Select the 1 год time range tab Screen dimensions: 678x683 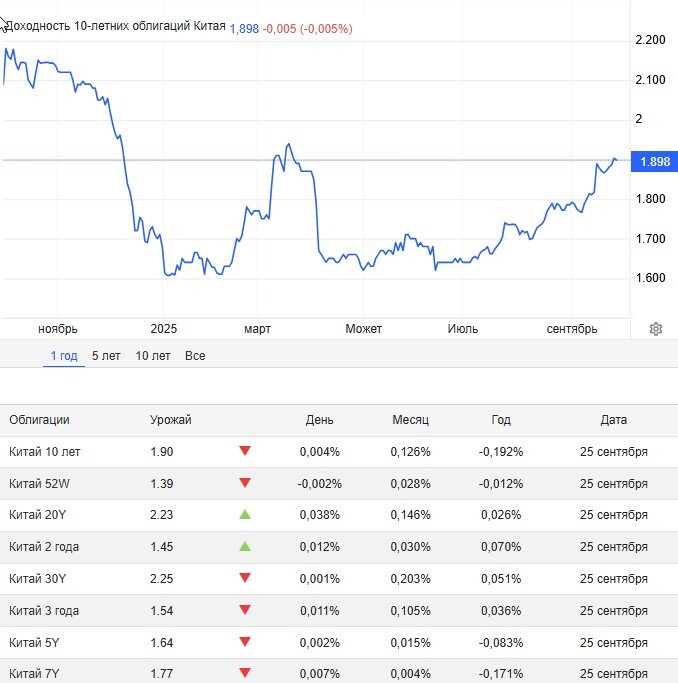click(64, 356)
